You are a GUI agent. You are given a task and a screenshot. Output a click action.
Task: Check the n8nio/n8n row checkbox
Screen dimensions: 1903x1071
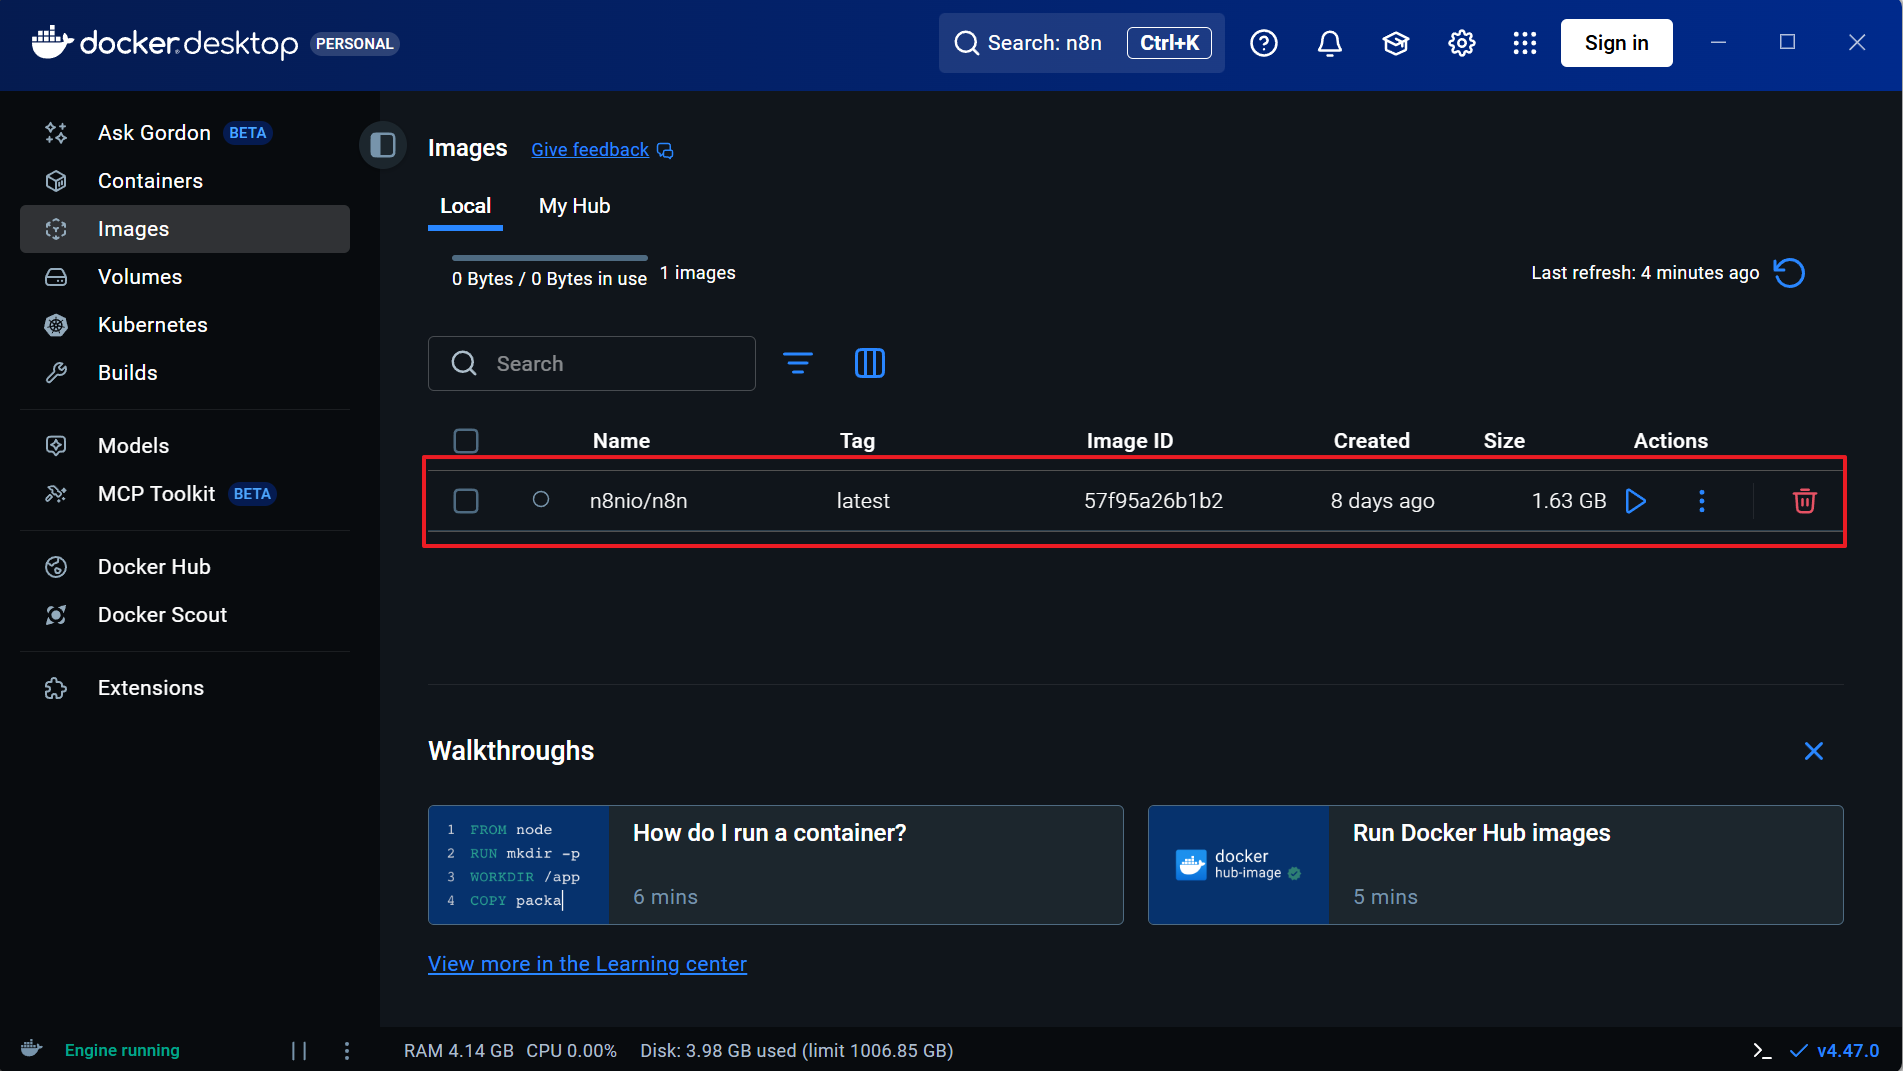pyautogui.click(x=466, y=501)
